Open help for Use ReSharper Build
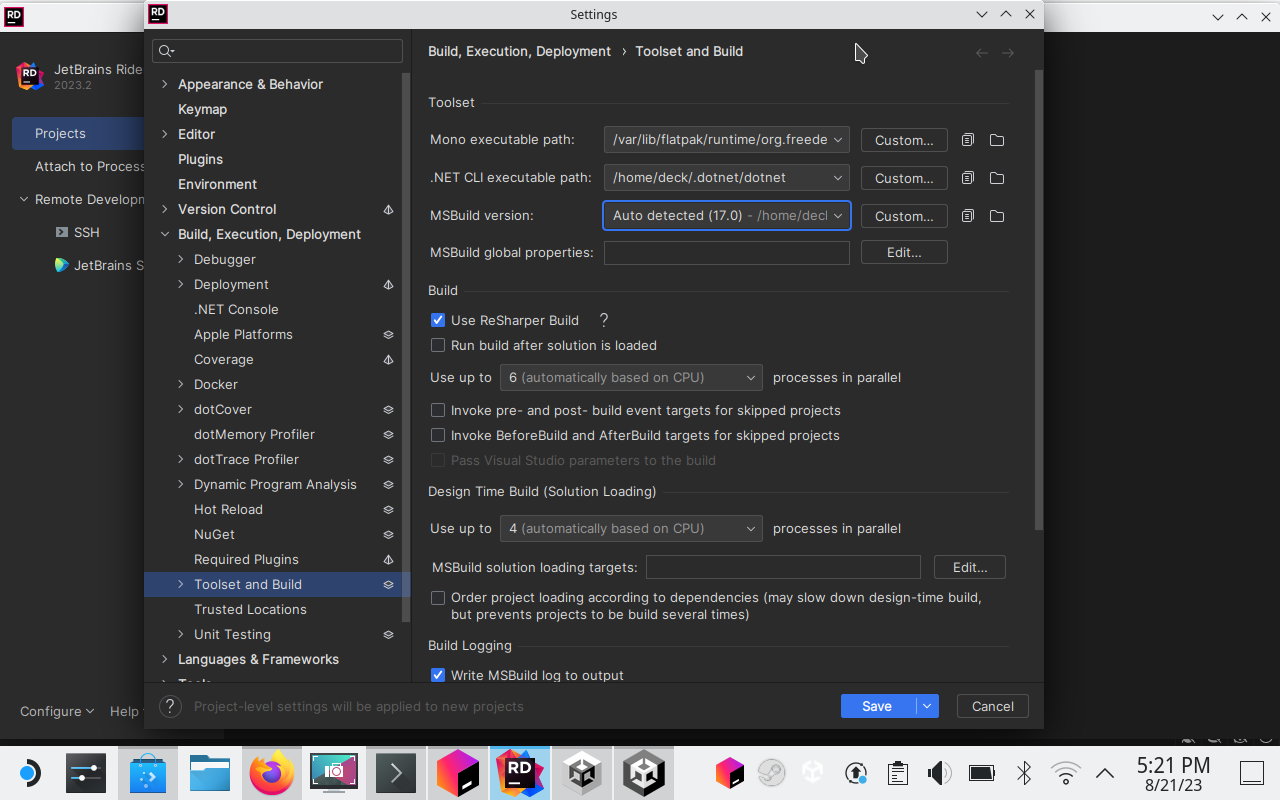The width and height of the screenshot is (1280, 800). click(x=603, y=320)
